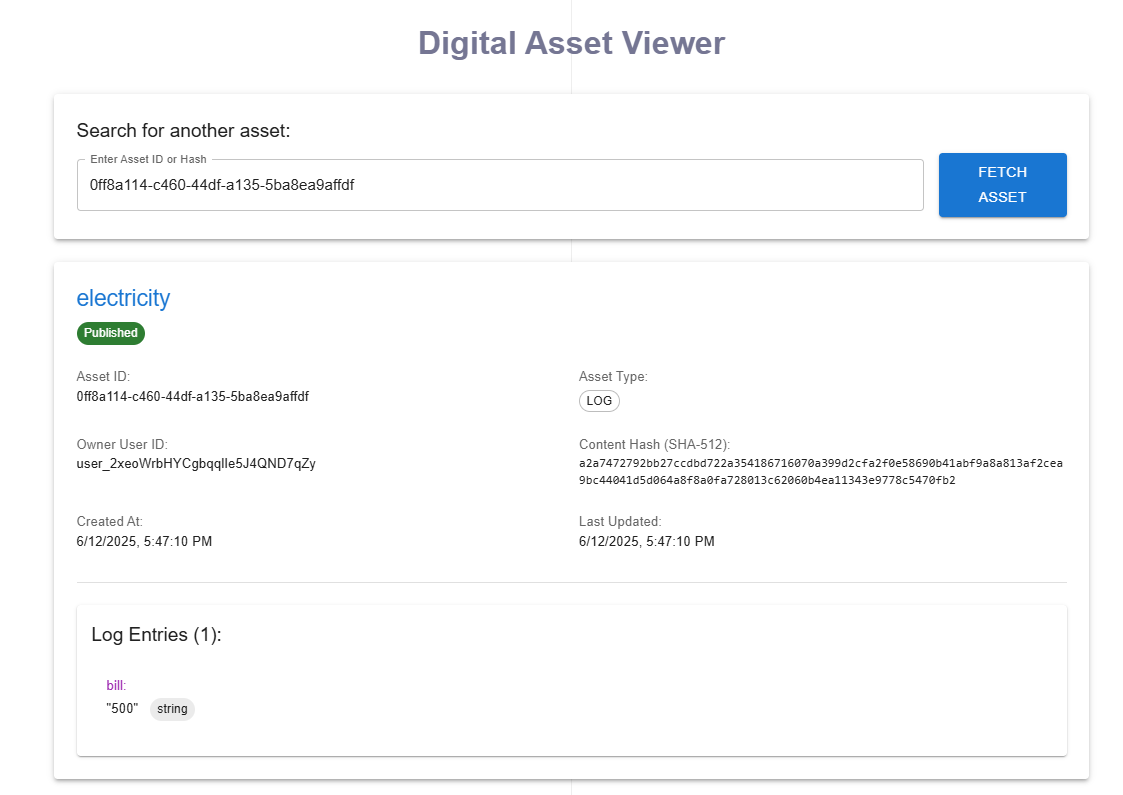Click the Content Hash (SHA-512) label
This screenshot has width=1123, height=795.
[655, 445]
